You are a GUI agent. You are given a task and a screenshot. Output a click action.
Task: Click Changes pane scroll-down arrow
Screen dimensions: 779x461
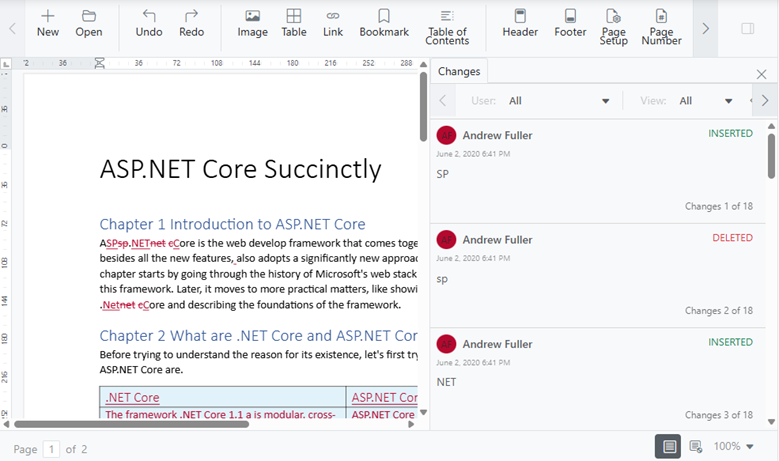point(771,422)
